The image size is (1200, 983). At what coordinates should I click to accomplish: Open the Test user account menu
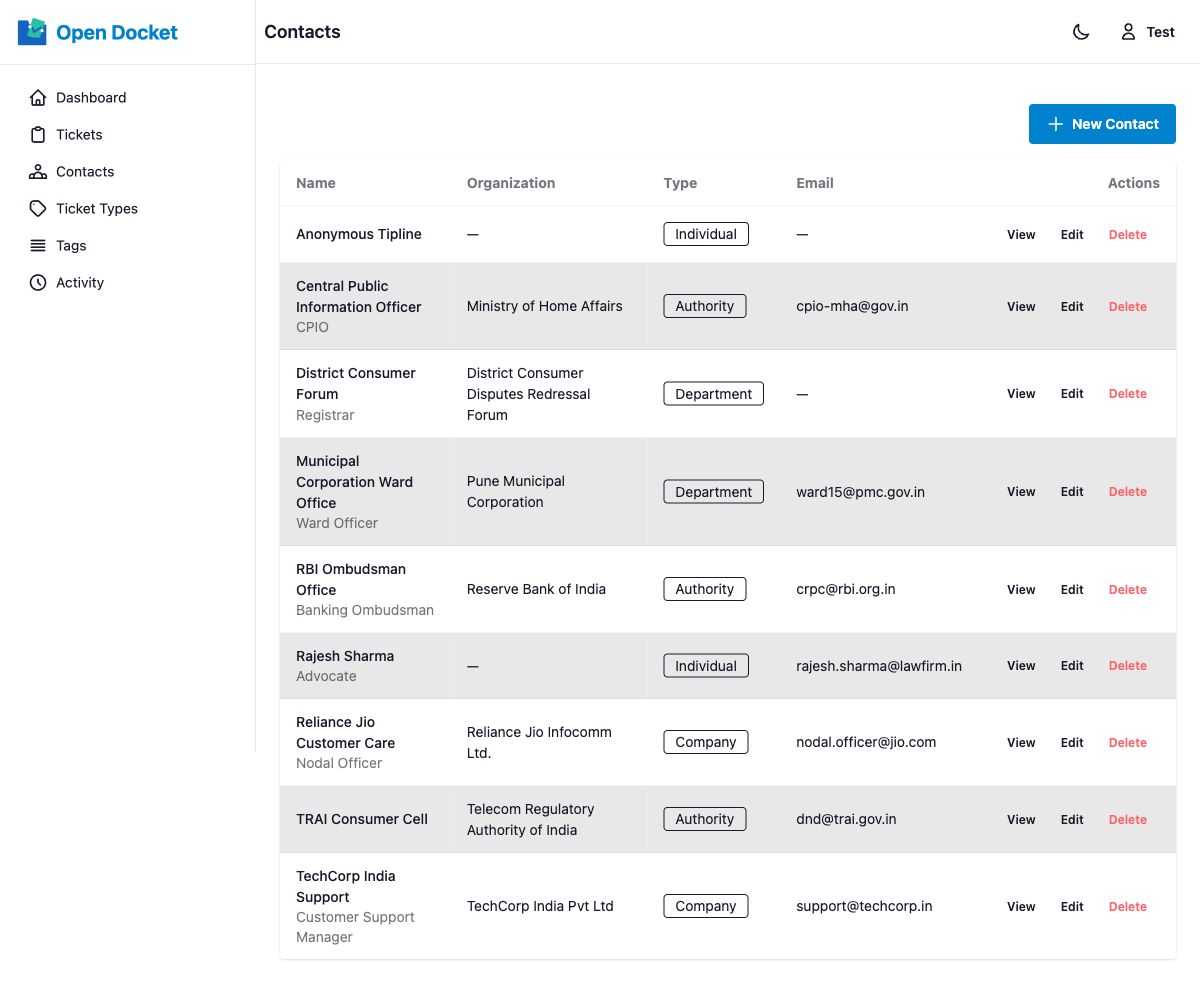[1147, 31]
